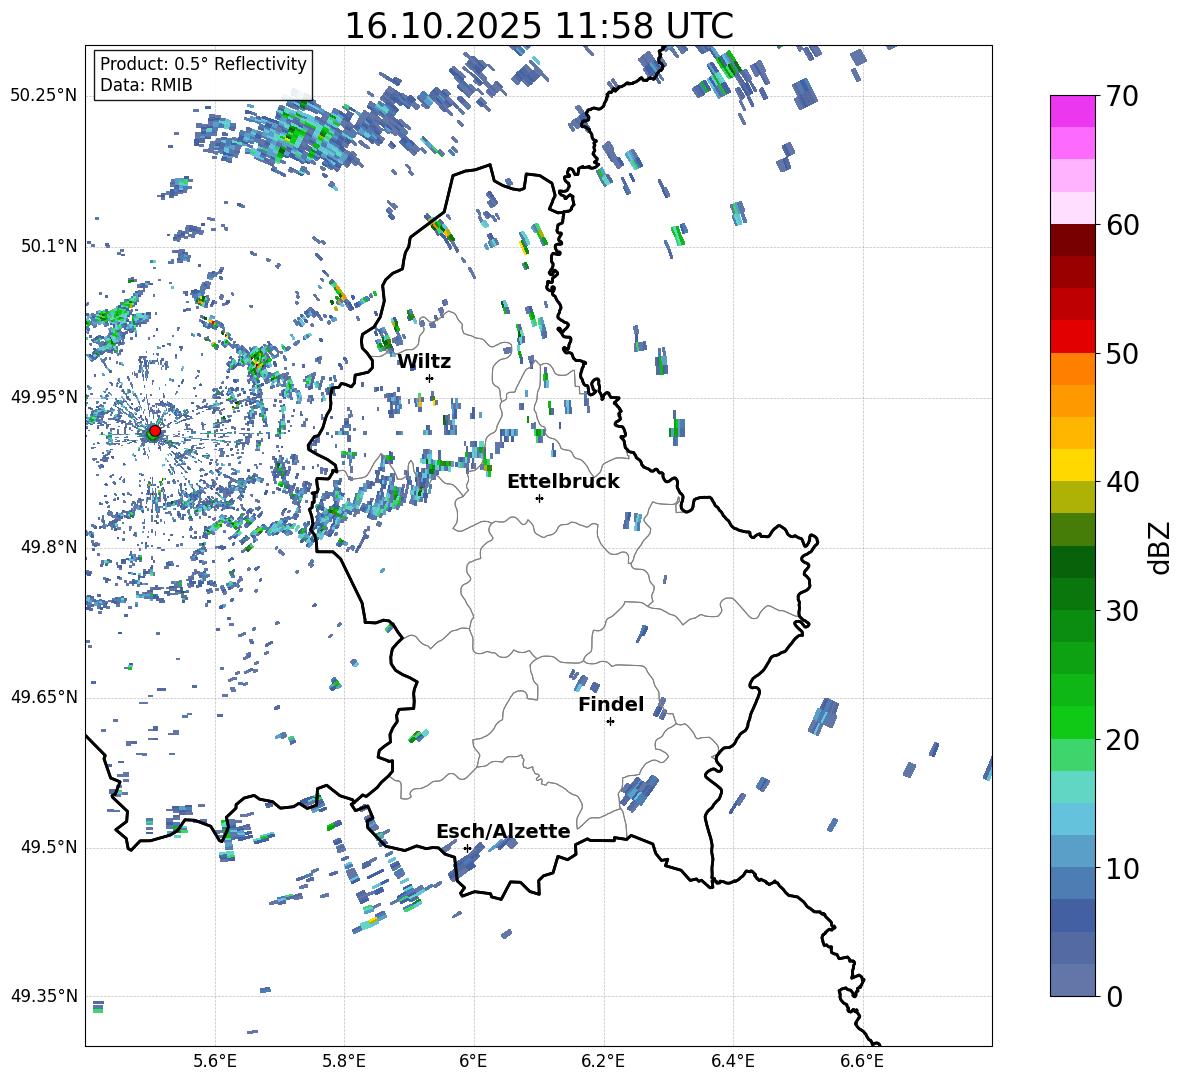
Task: Click the Wiltz city label
Action: (x=424, y=361)
